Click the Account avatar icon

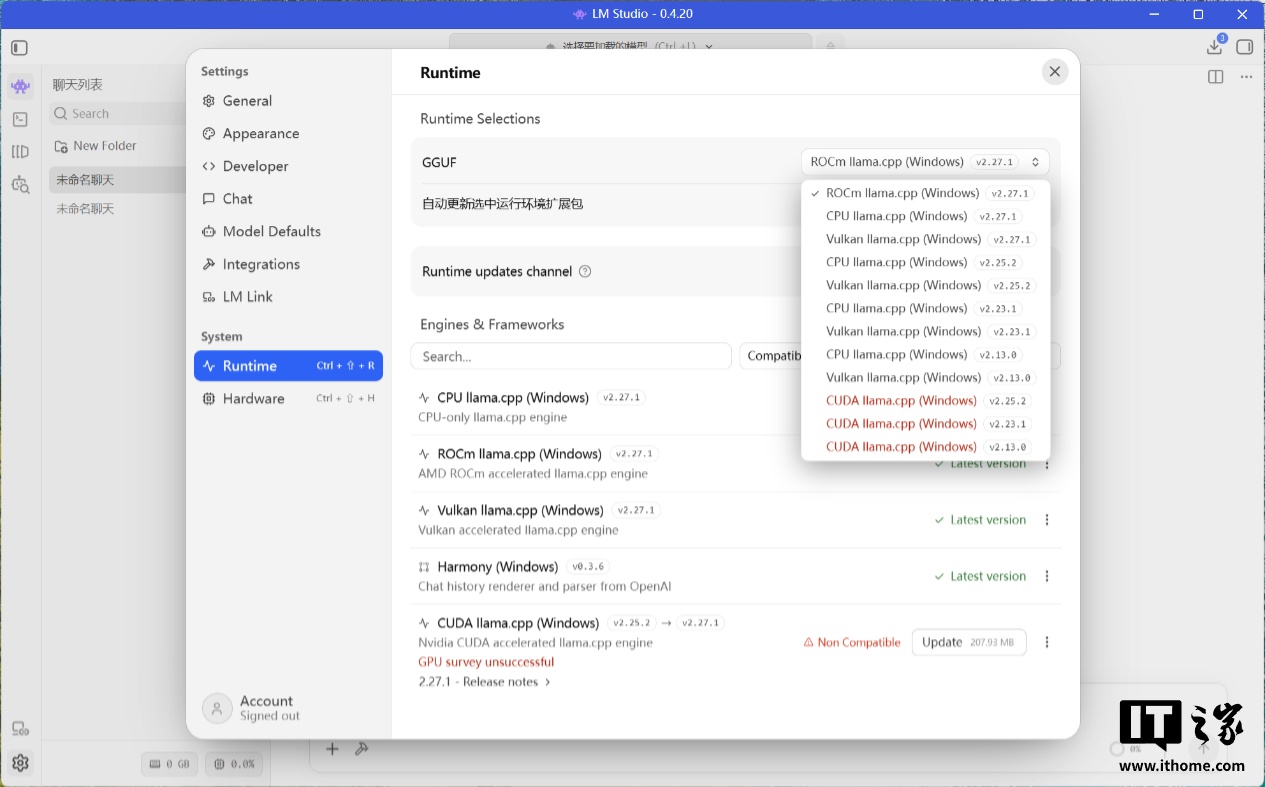(217, 708)
